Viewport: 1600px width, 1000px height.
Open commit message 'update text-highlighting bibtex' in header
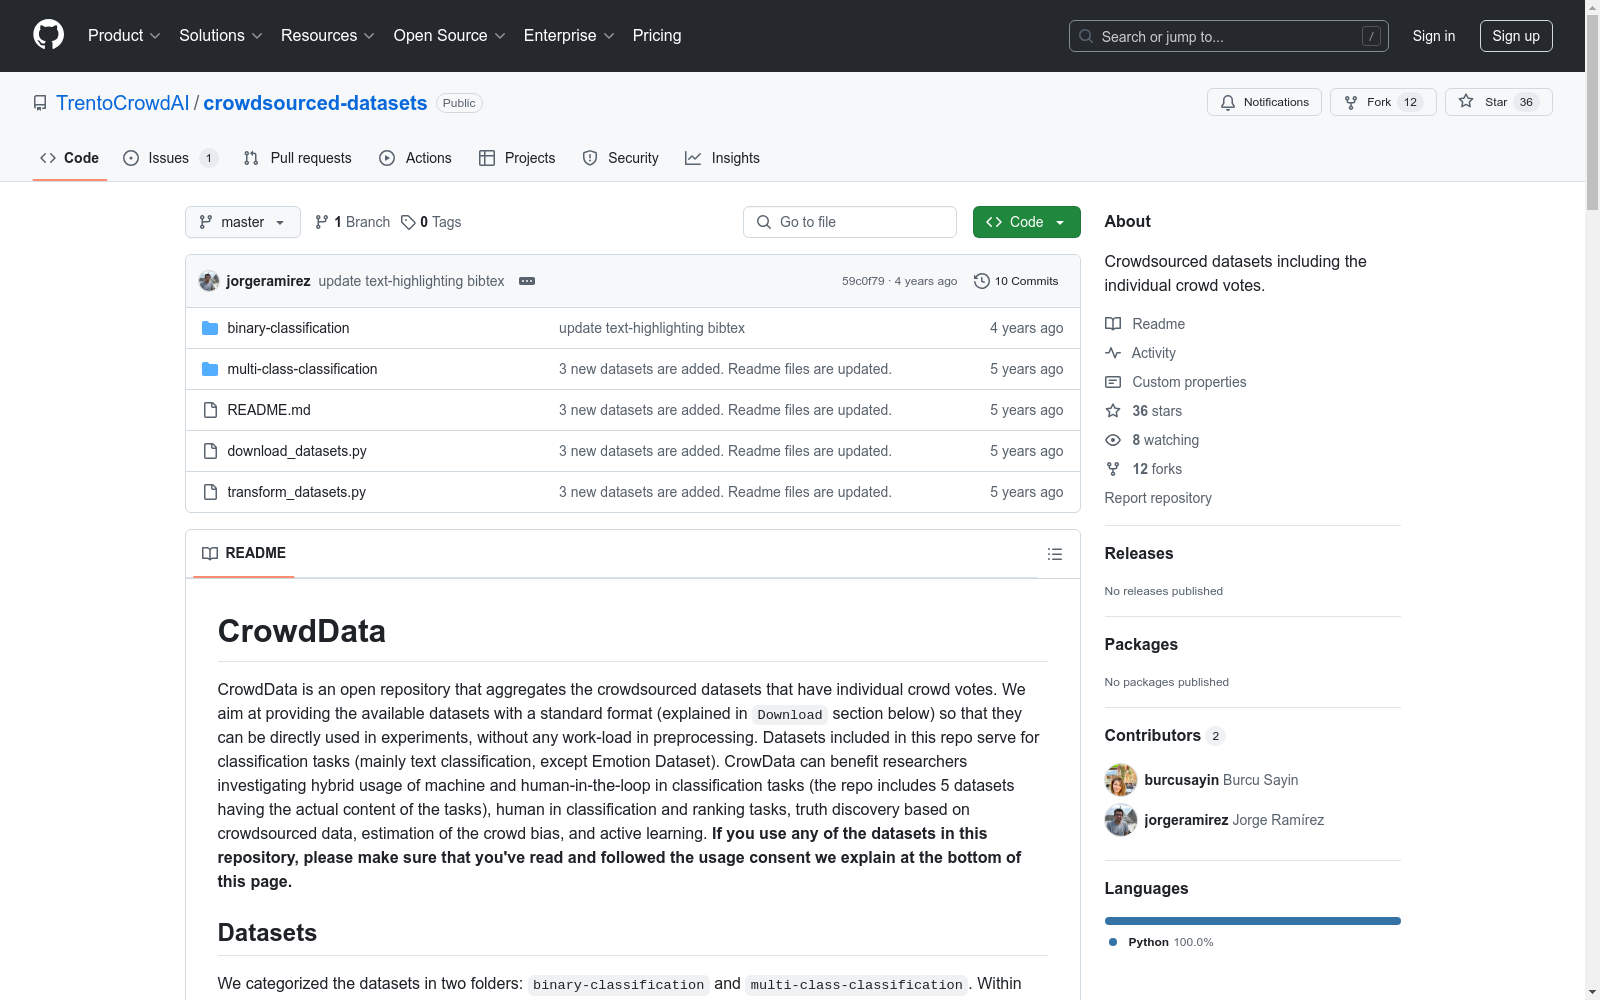[x=411, y=281]
